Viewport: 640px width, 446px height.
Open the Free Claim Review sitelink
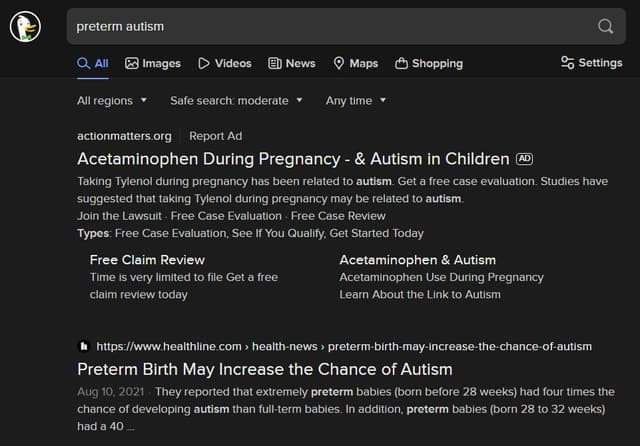147,259
